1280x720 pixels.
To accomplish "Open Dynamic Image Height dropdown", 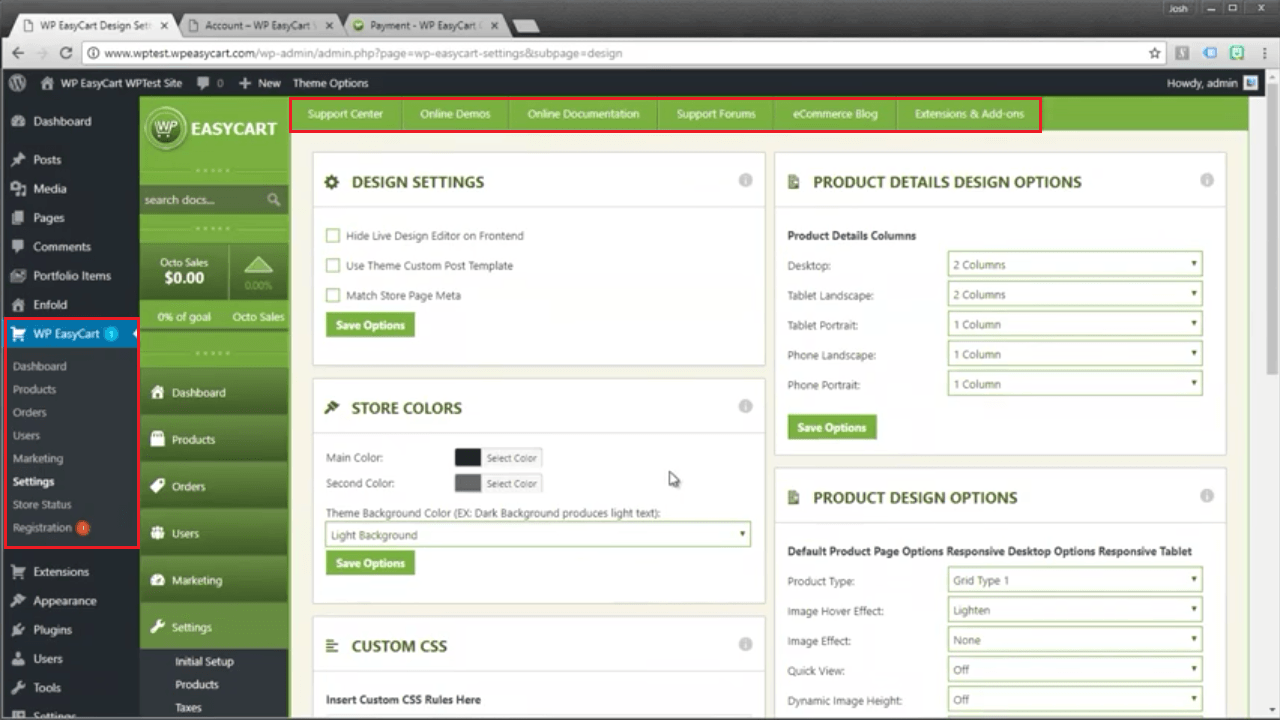I will tap(1075, 700).
